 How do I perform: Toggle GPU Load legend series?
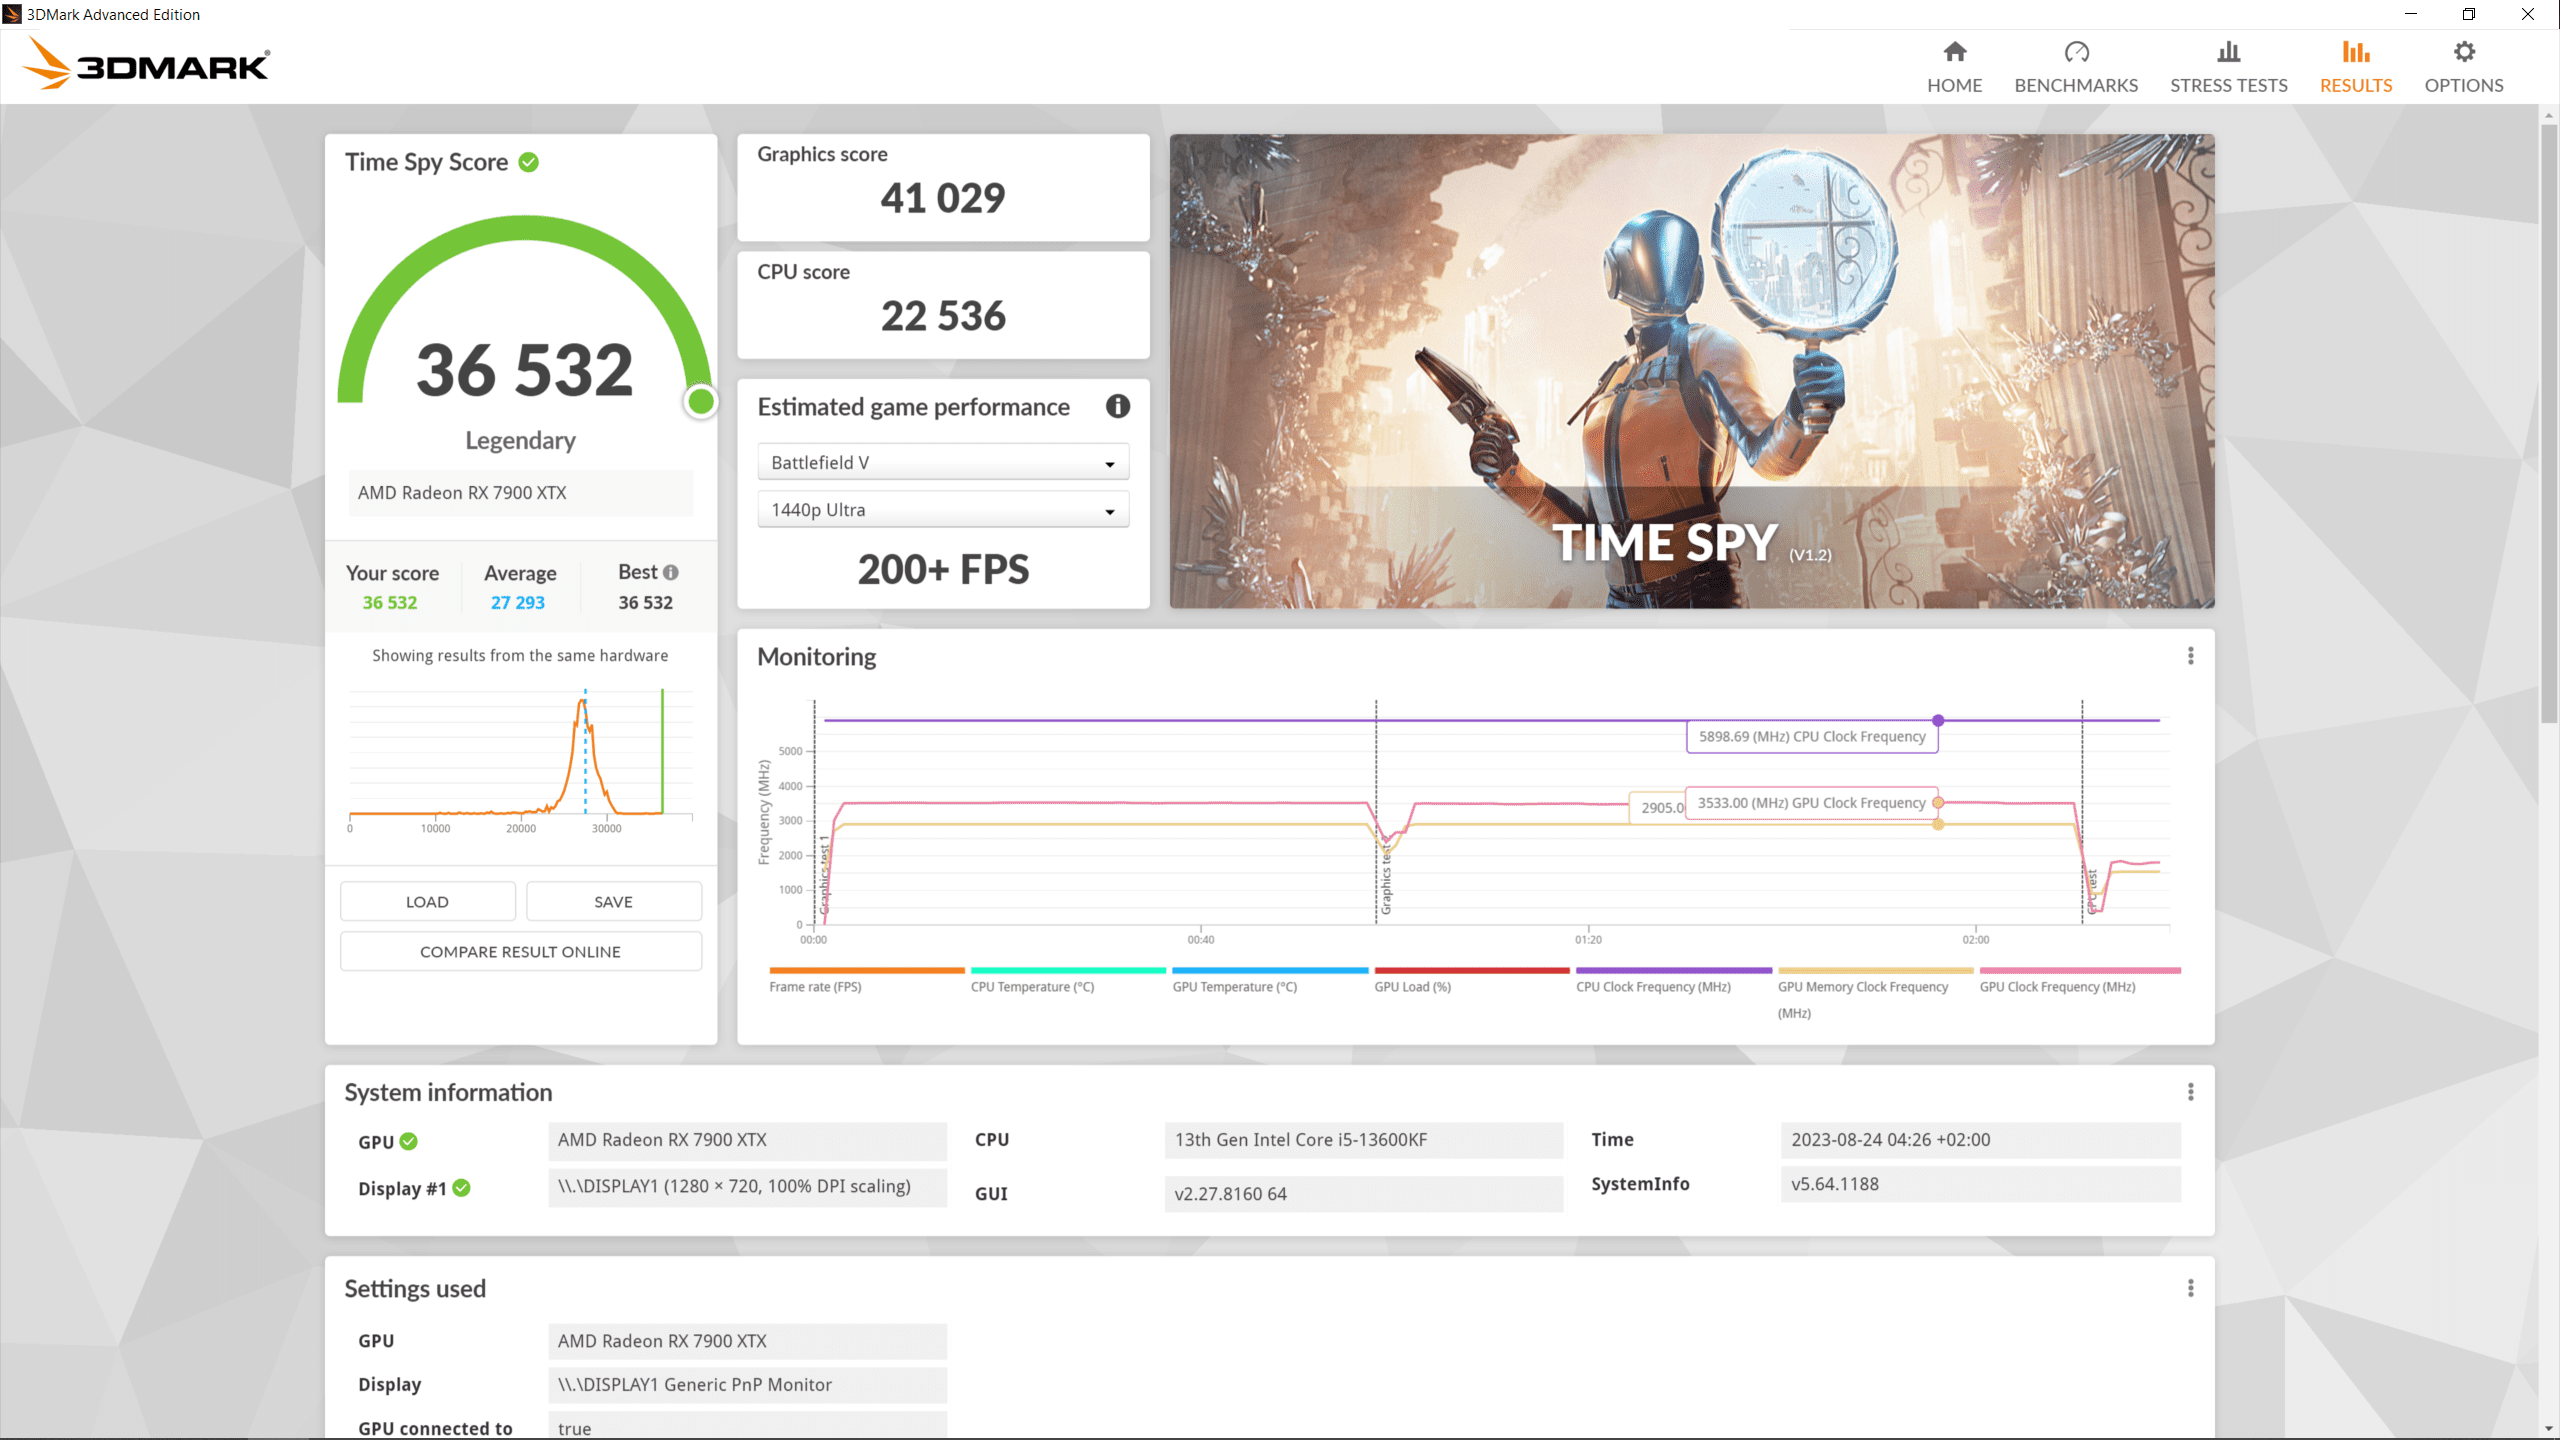tap(1412, 986)
